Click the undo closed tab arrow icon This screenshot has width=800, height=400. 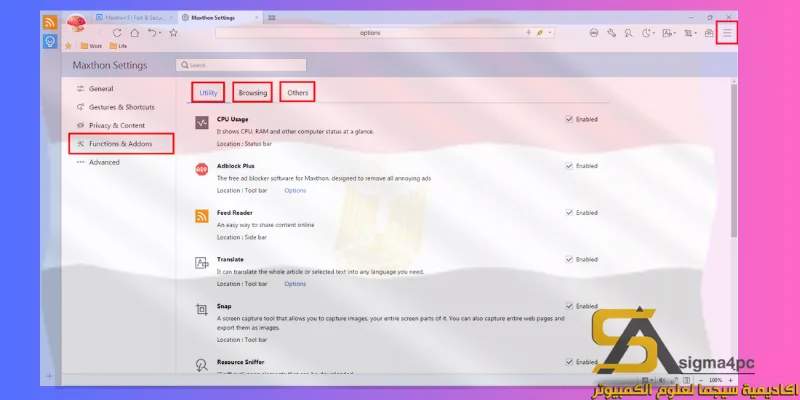coord(152,33)
